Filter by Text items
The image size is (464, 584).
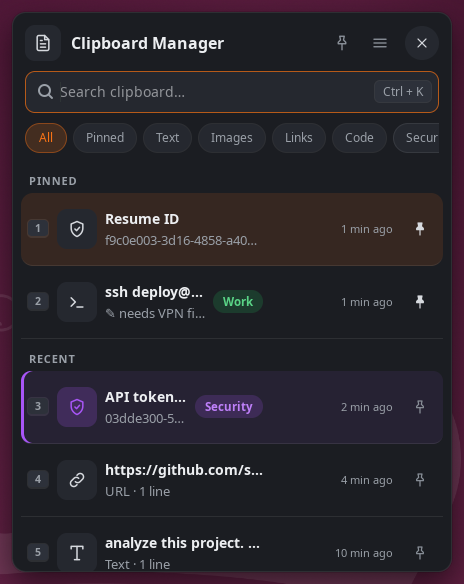pyautogui.click(x=168, y=138)
